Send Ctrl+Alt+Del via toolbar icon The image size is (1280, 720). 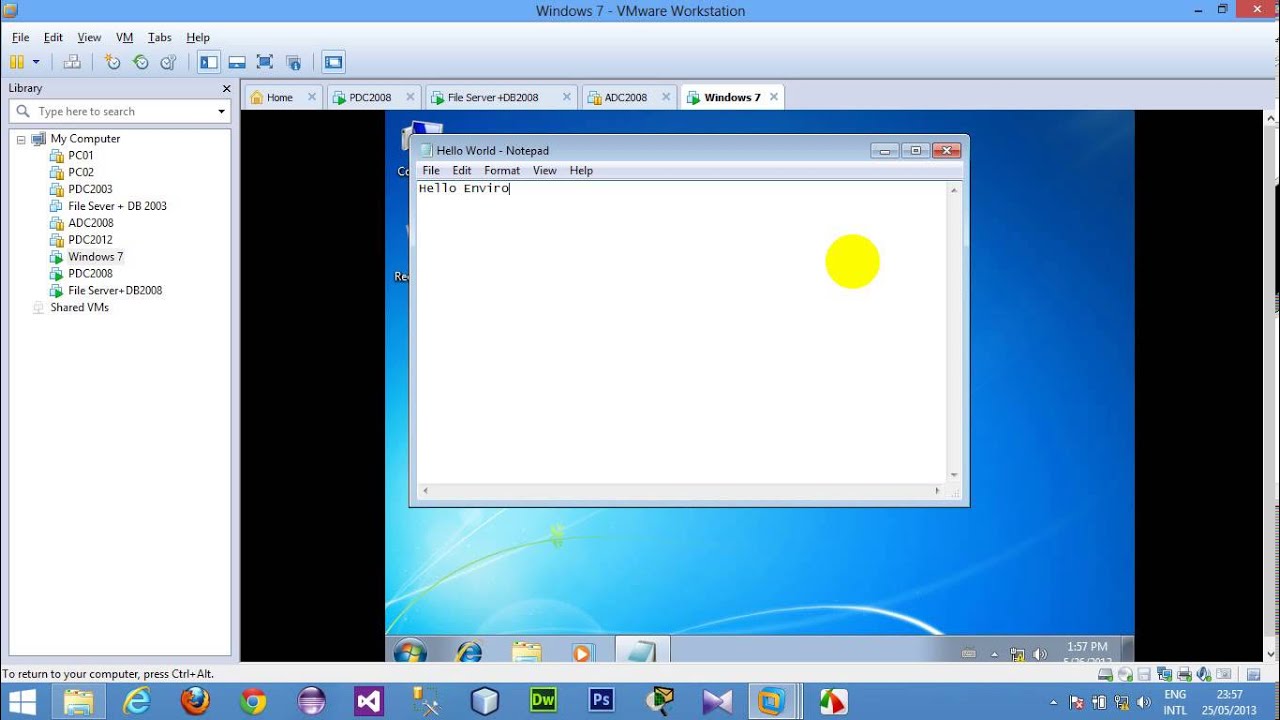72,62
